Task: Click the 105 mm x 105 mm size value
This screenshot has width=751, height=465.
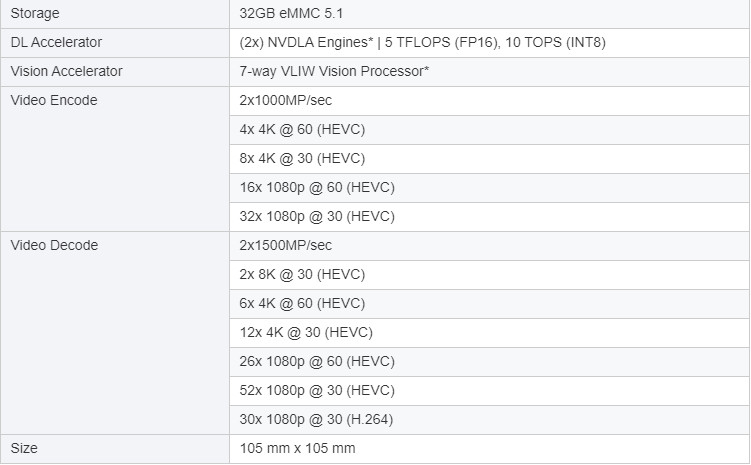Action: 298,449
